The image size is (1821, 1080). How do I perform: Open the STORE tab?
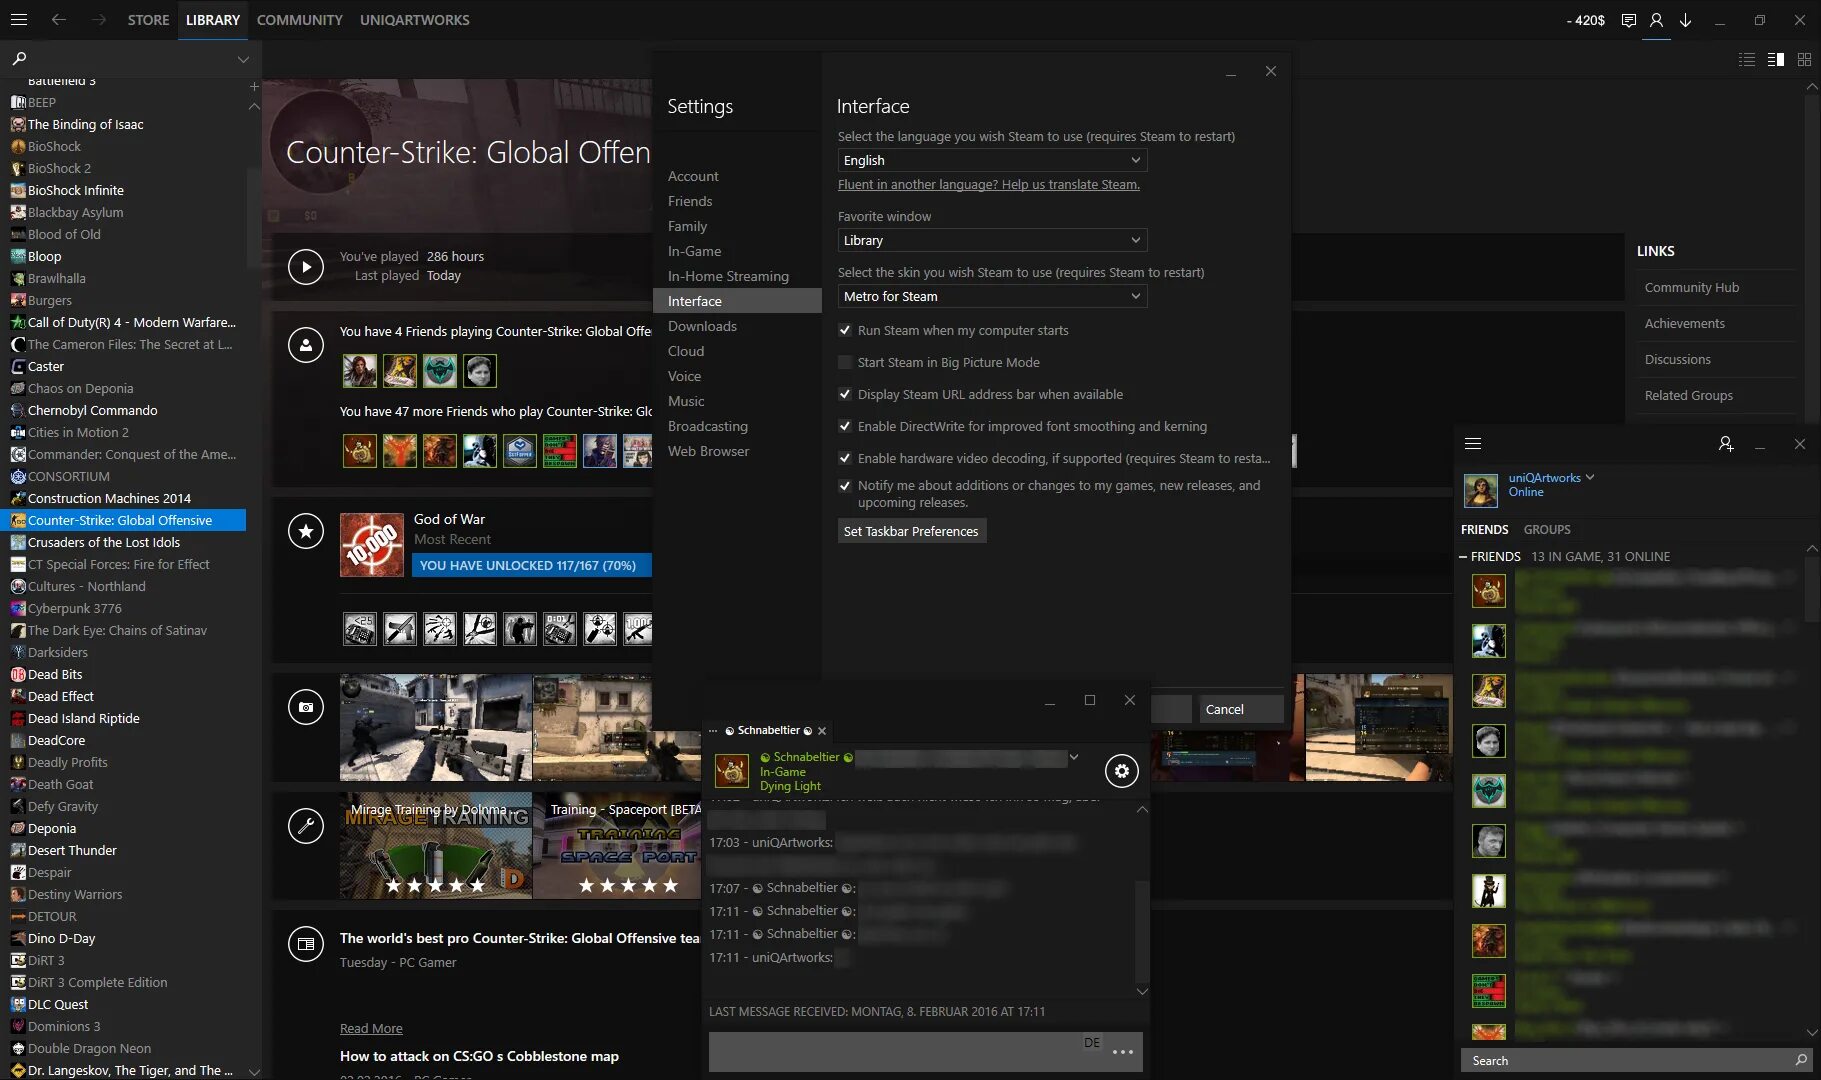point(148,20)
